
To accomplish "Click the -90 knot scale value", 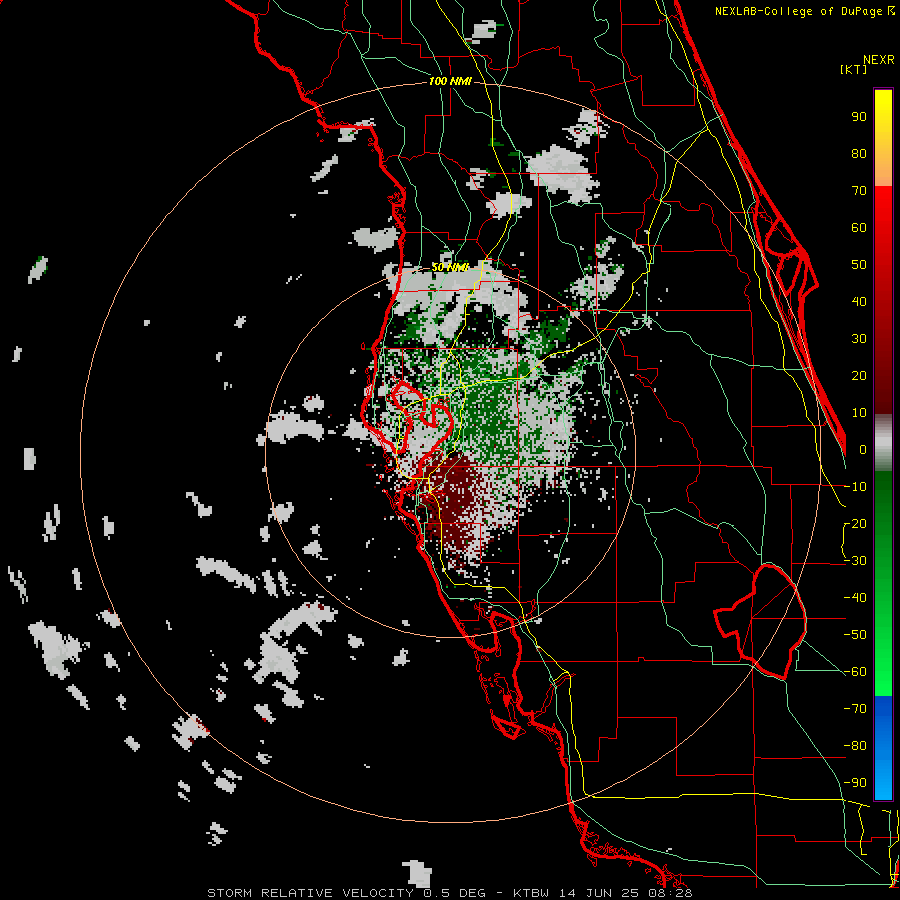I will [x=855, y=783].
